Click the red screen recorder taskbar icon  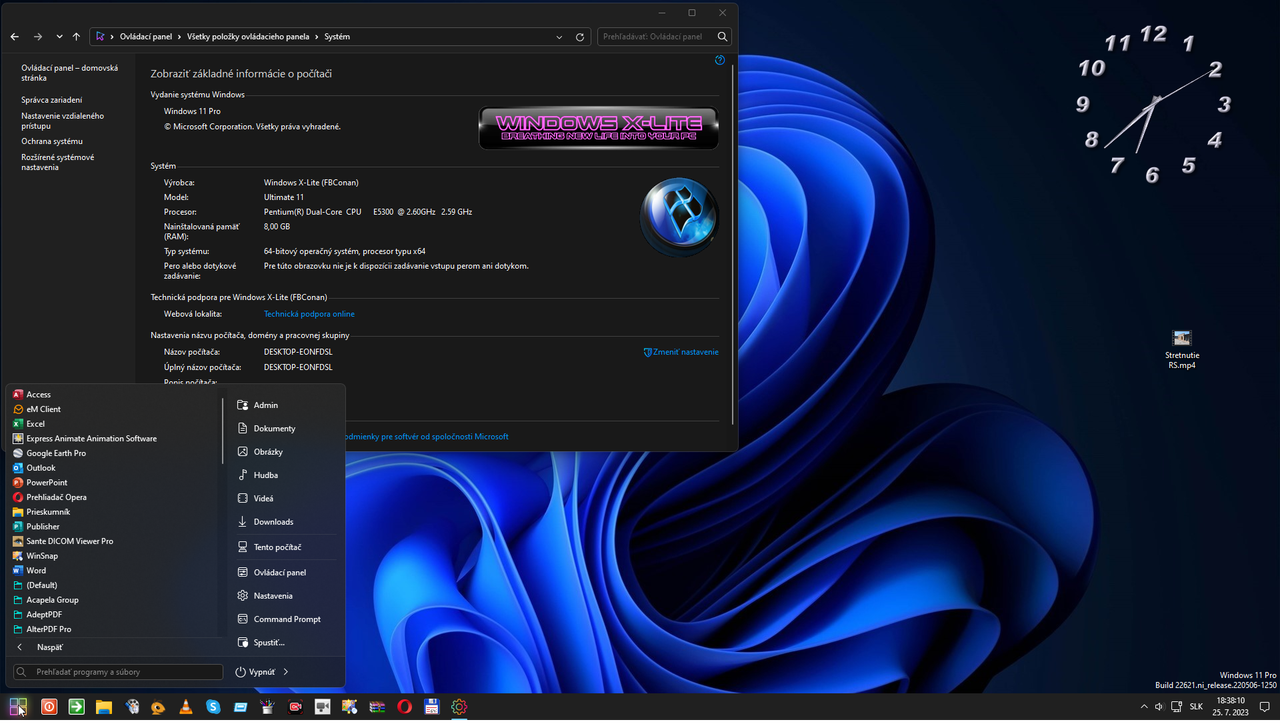click(x=295, y=707)
